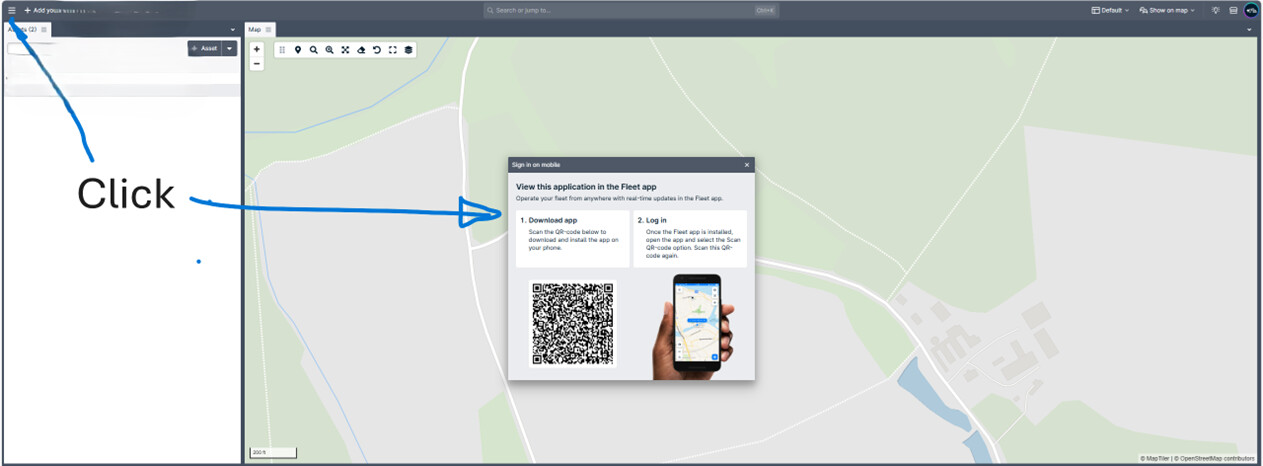The height and width of the screenshot is (466, 1263).
Task: Open the Default layout dropdown
Action: [x=1110, y=10]
